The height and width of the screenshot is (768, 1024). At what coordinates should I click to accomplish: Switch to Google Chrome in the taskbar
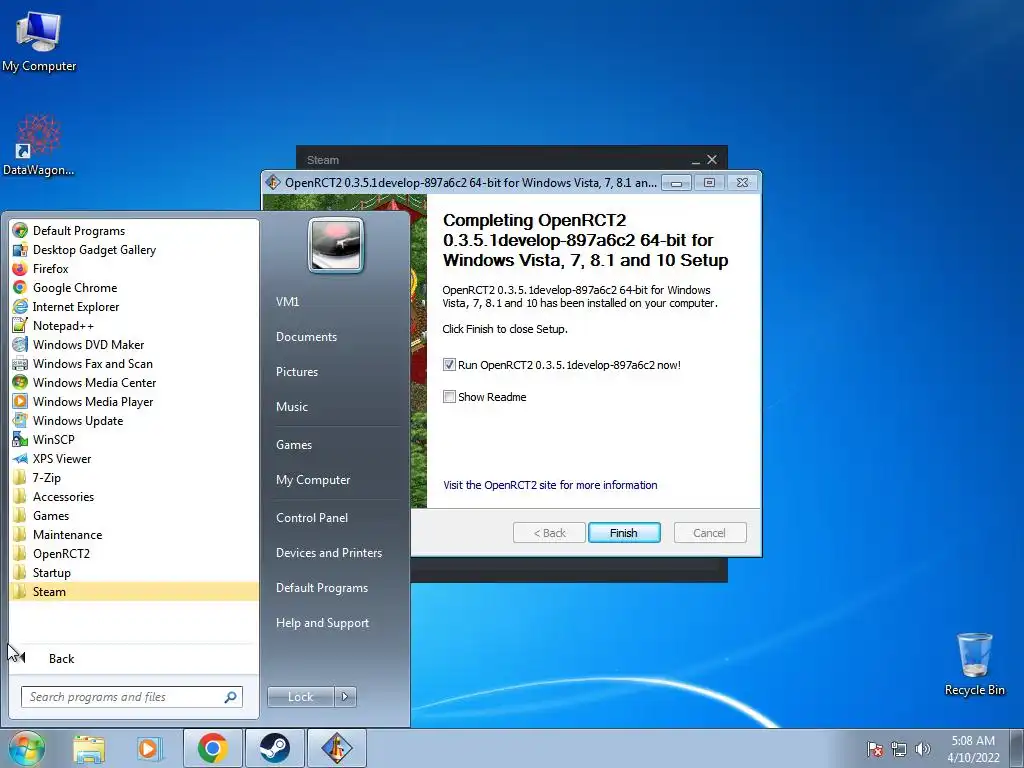(x=212, y=748)
